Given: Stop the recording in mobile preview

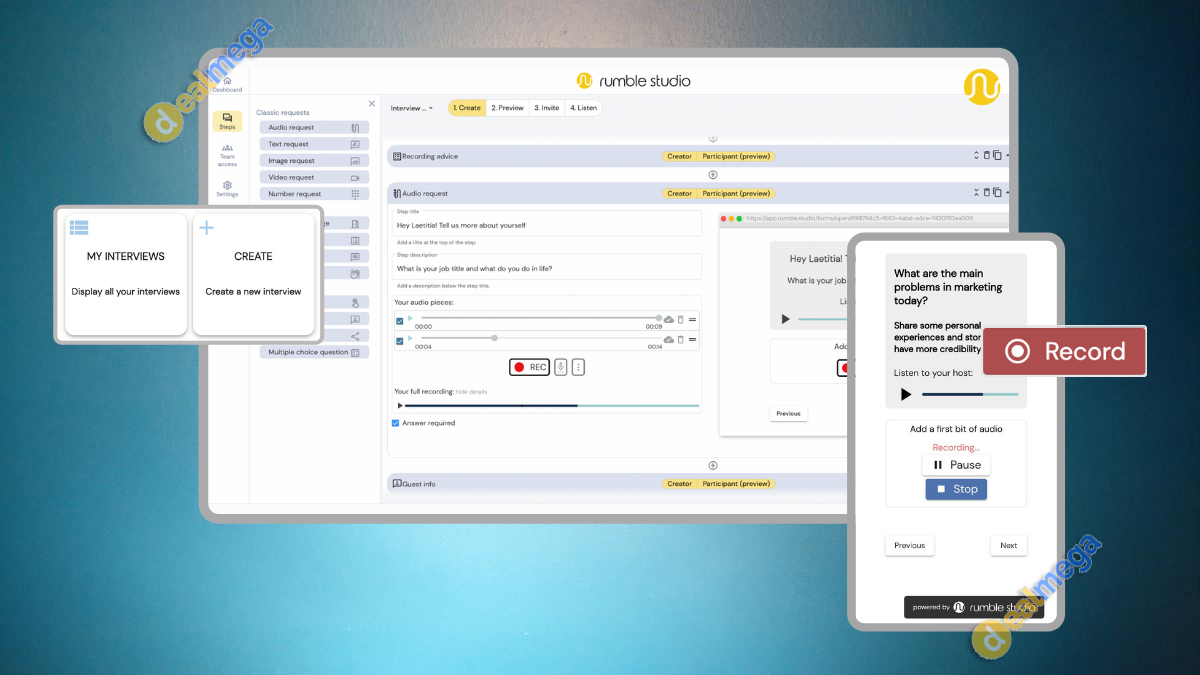Looking at the screenshot, I should pyautogui.click(x=956, y=489).
